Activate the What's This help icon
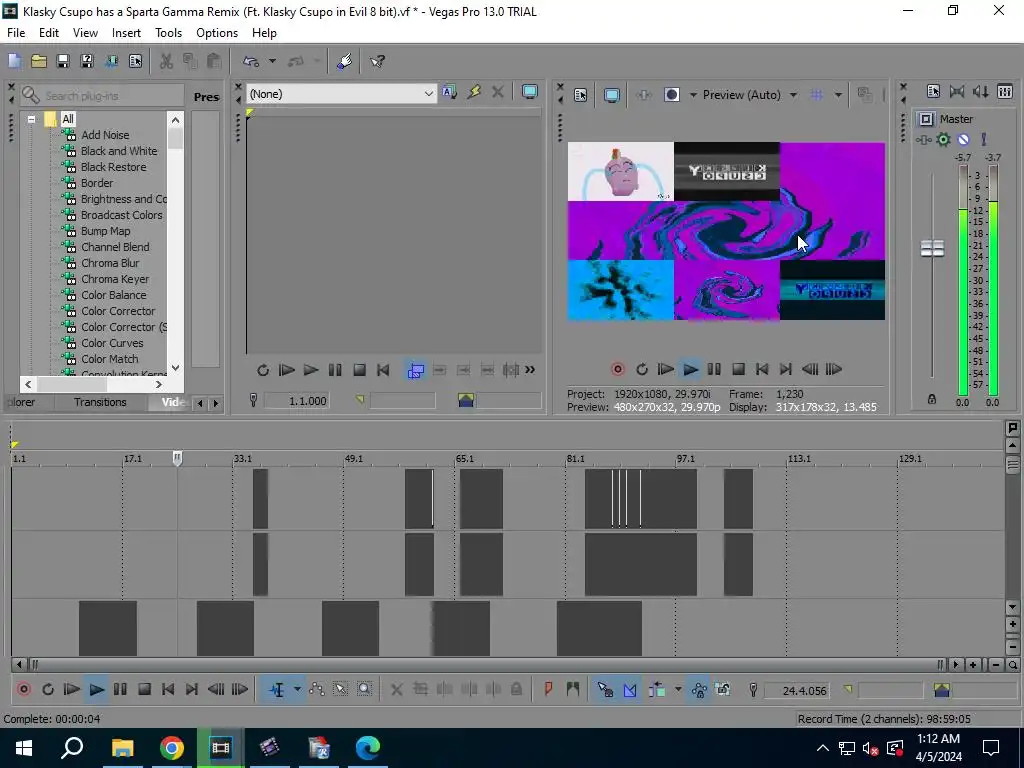 pos(377,61)
